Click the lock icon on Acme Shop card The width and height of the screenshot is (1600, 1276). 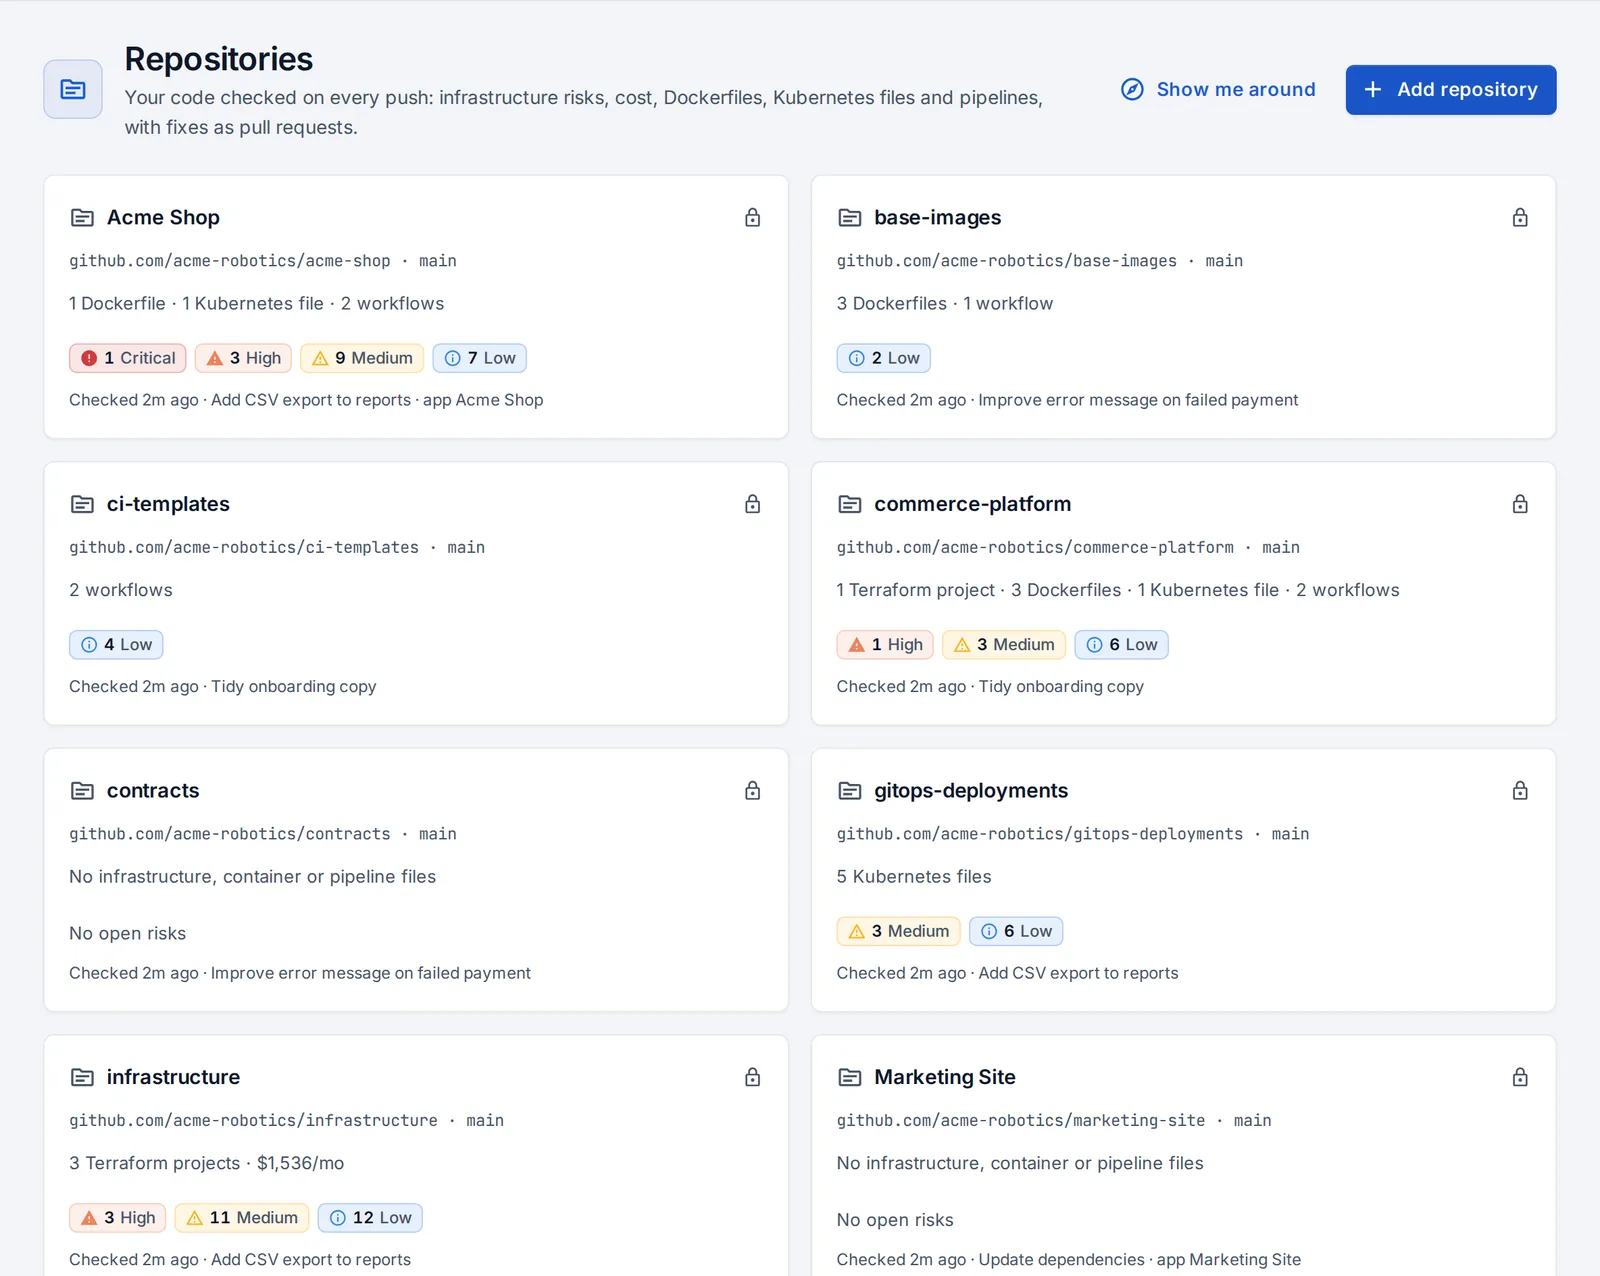pos(753,217)
